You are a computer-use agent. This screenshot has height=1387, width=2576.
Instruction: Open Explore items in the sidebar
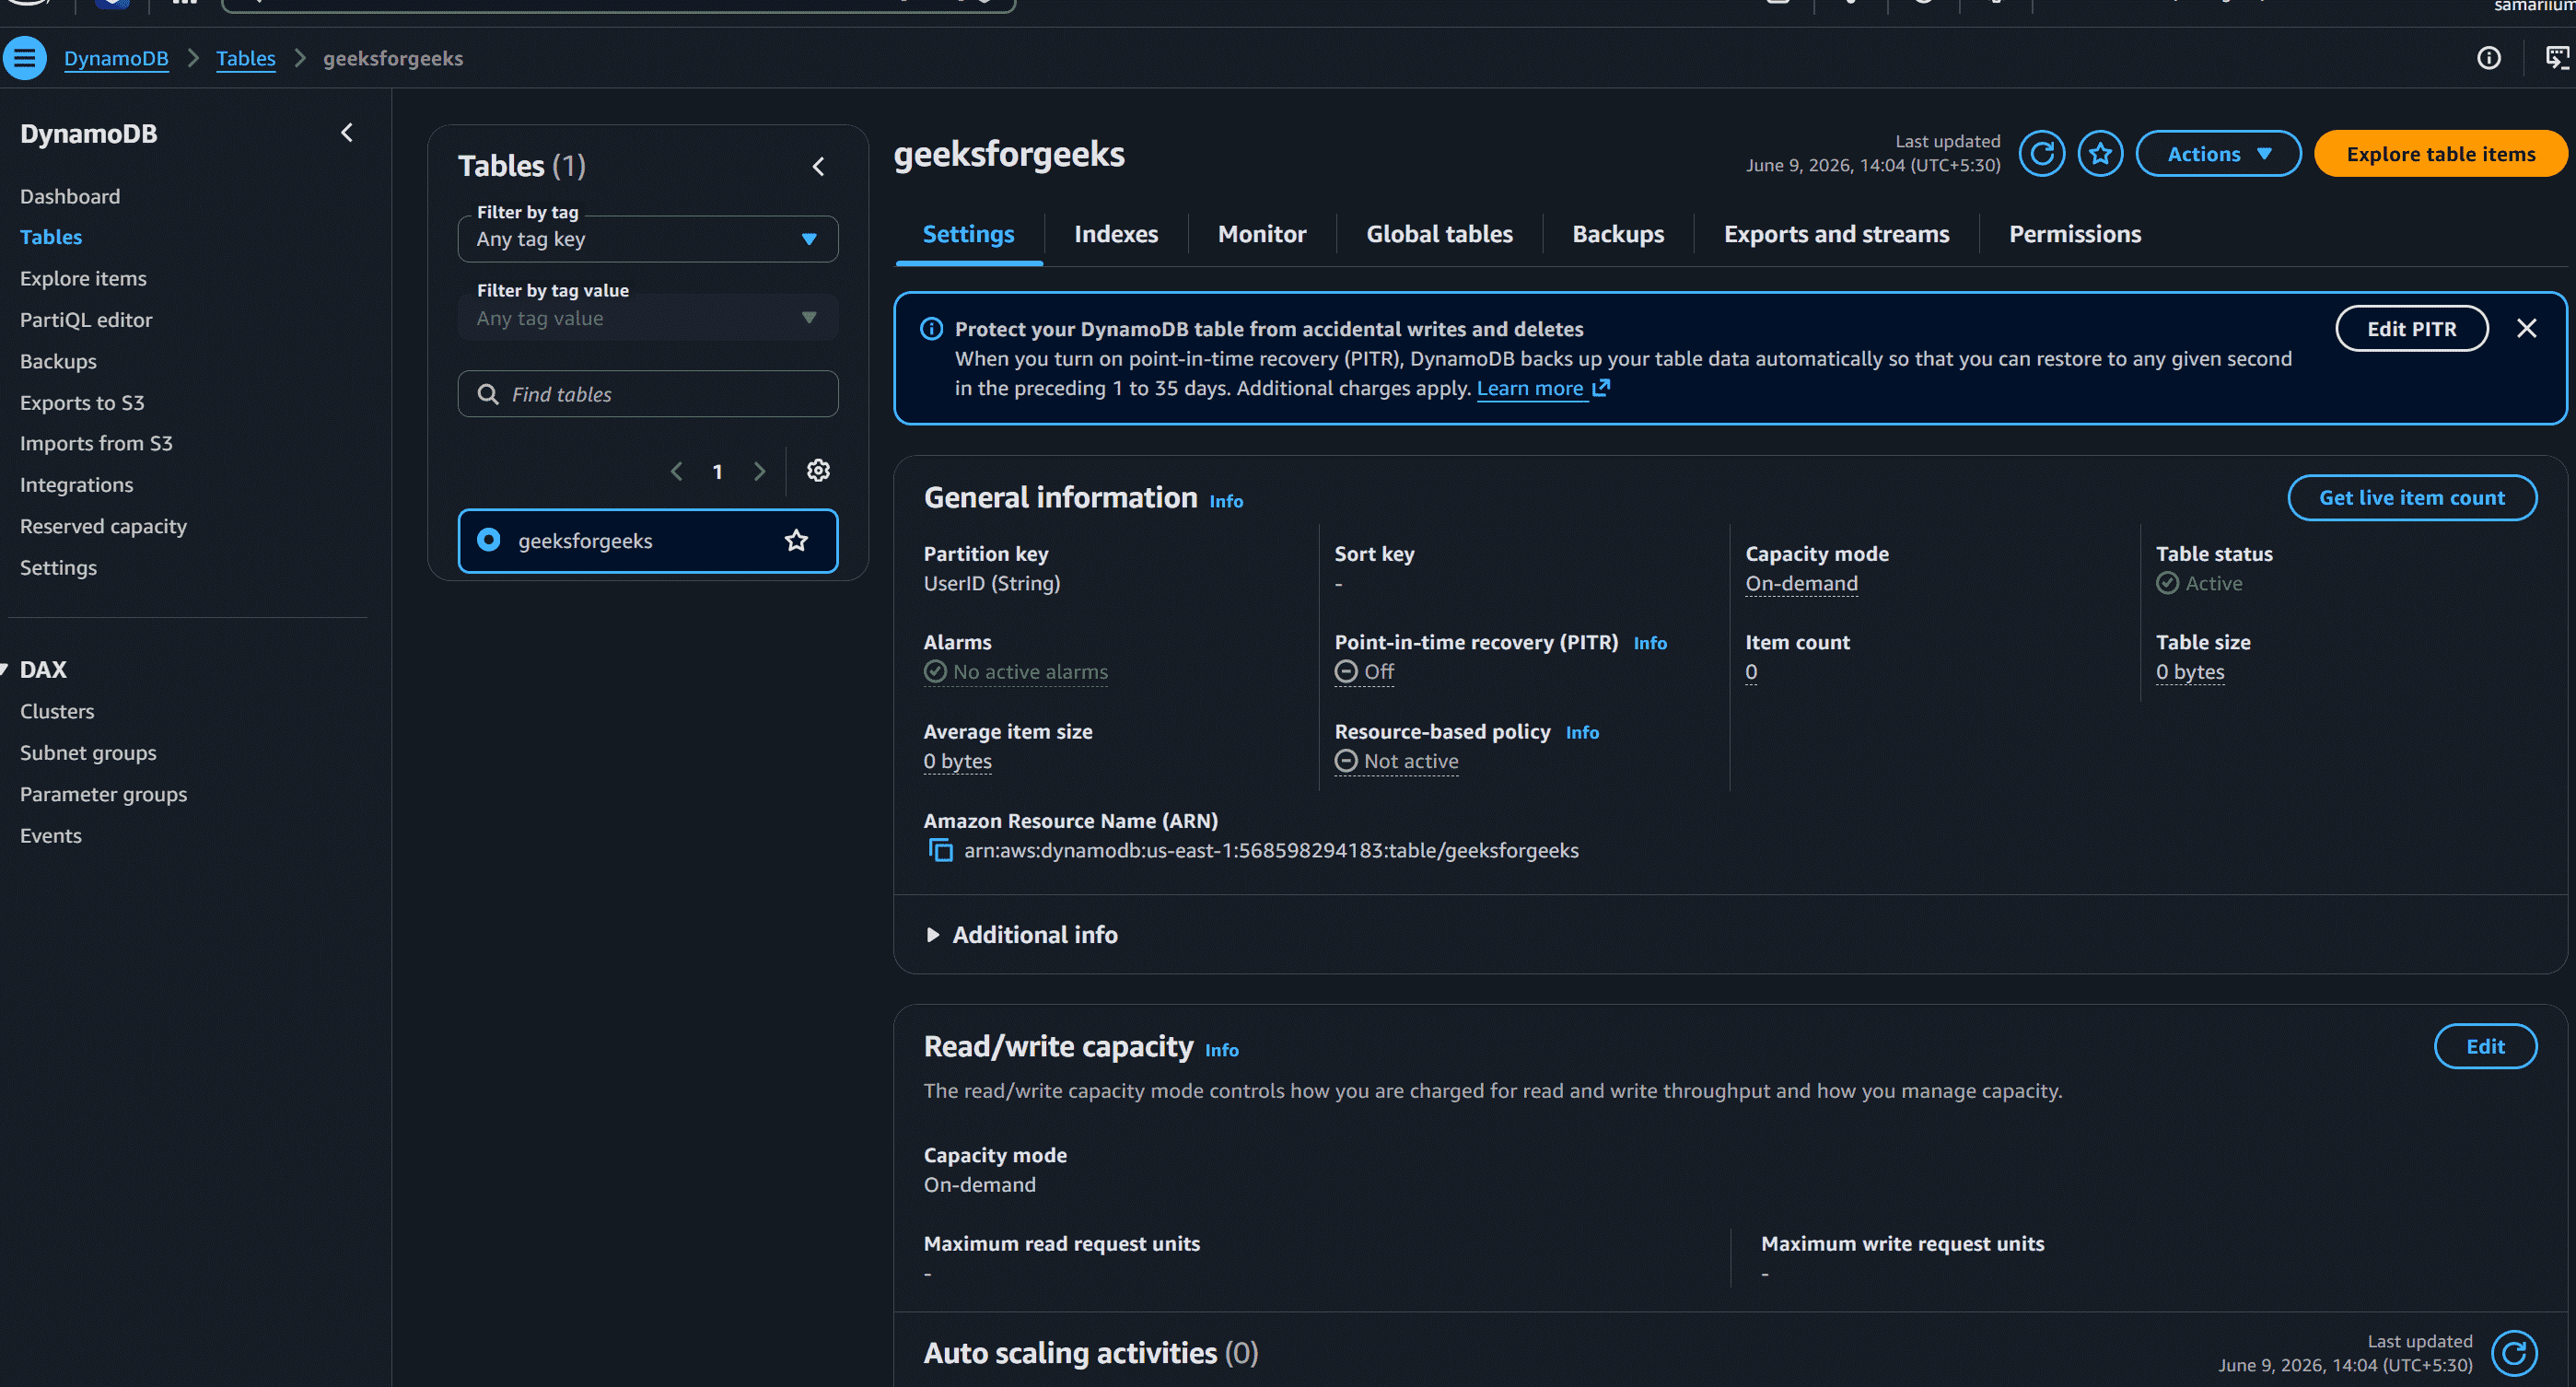83,278
